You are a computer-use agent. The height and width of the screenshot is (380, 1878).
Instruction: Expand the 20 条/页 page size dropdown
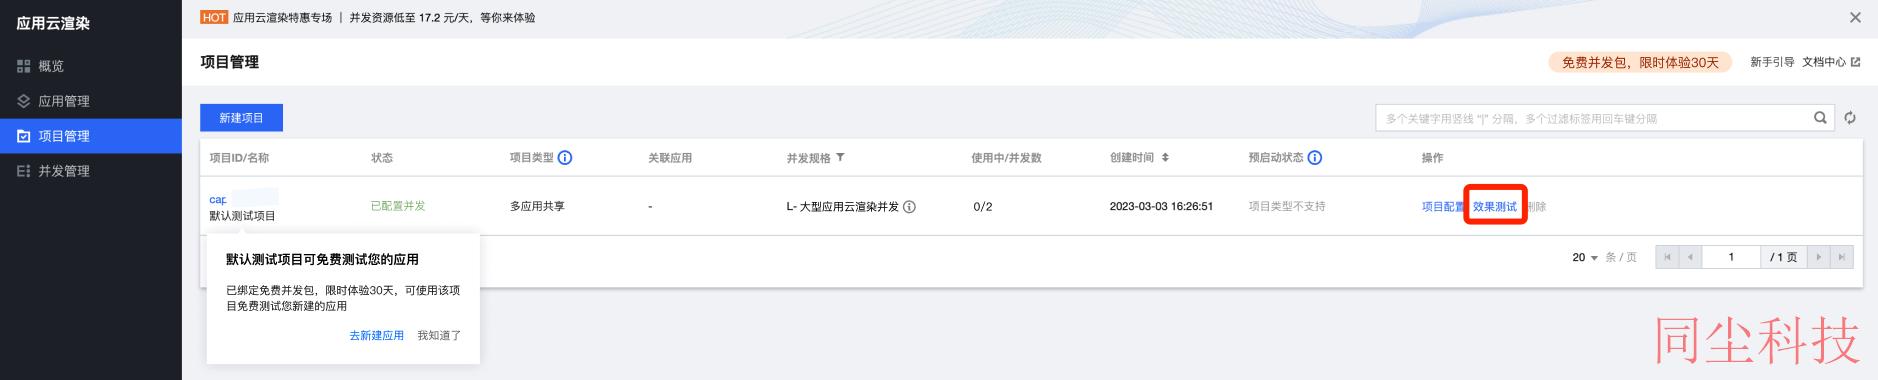pos(1585,257)
